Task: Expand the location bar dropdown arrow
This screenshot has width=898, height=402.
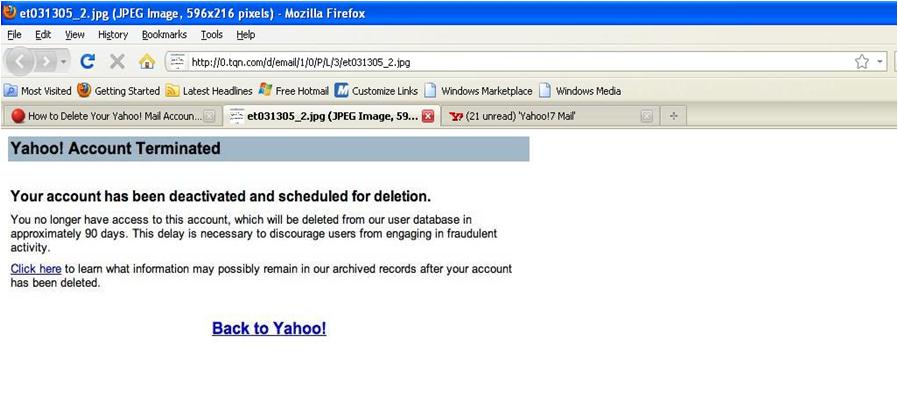Action: coord(881,62)
